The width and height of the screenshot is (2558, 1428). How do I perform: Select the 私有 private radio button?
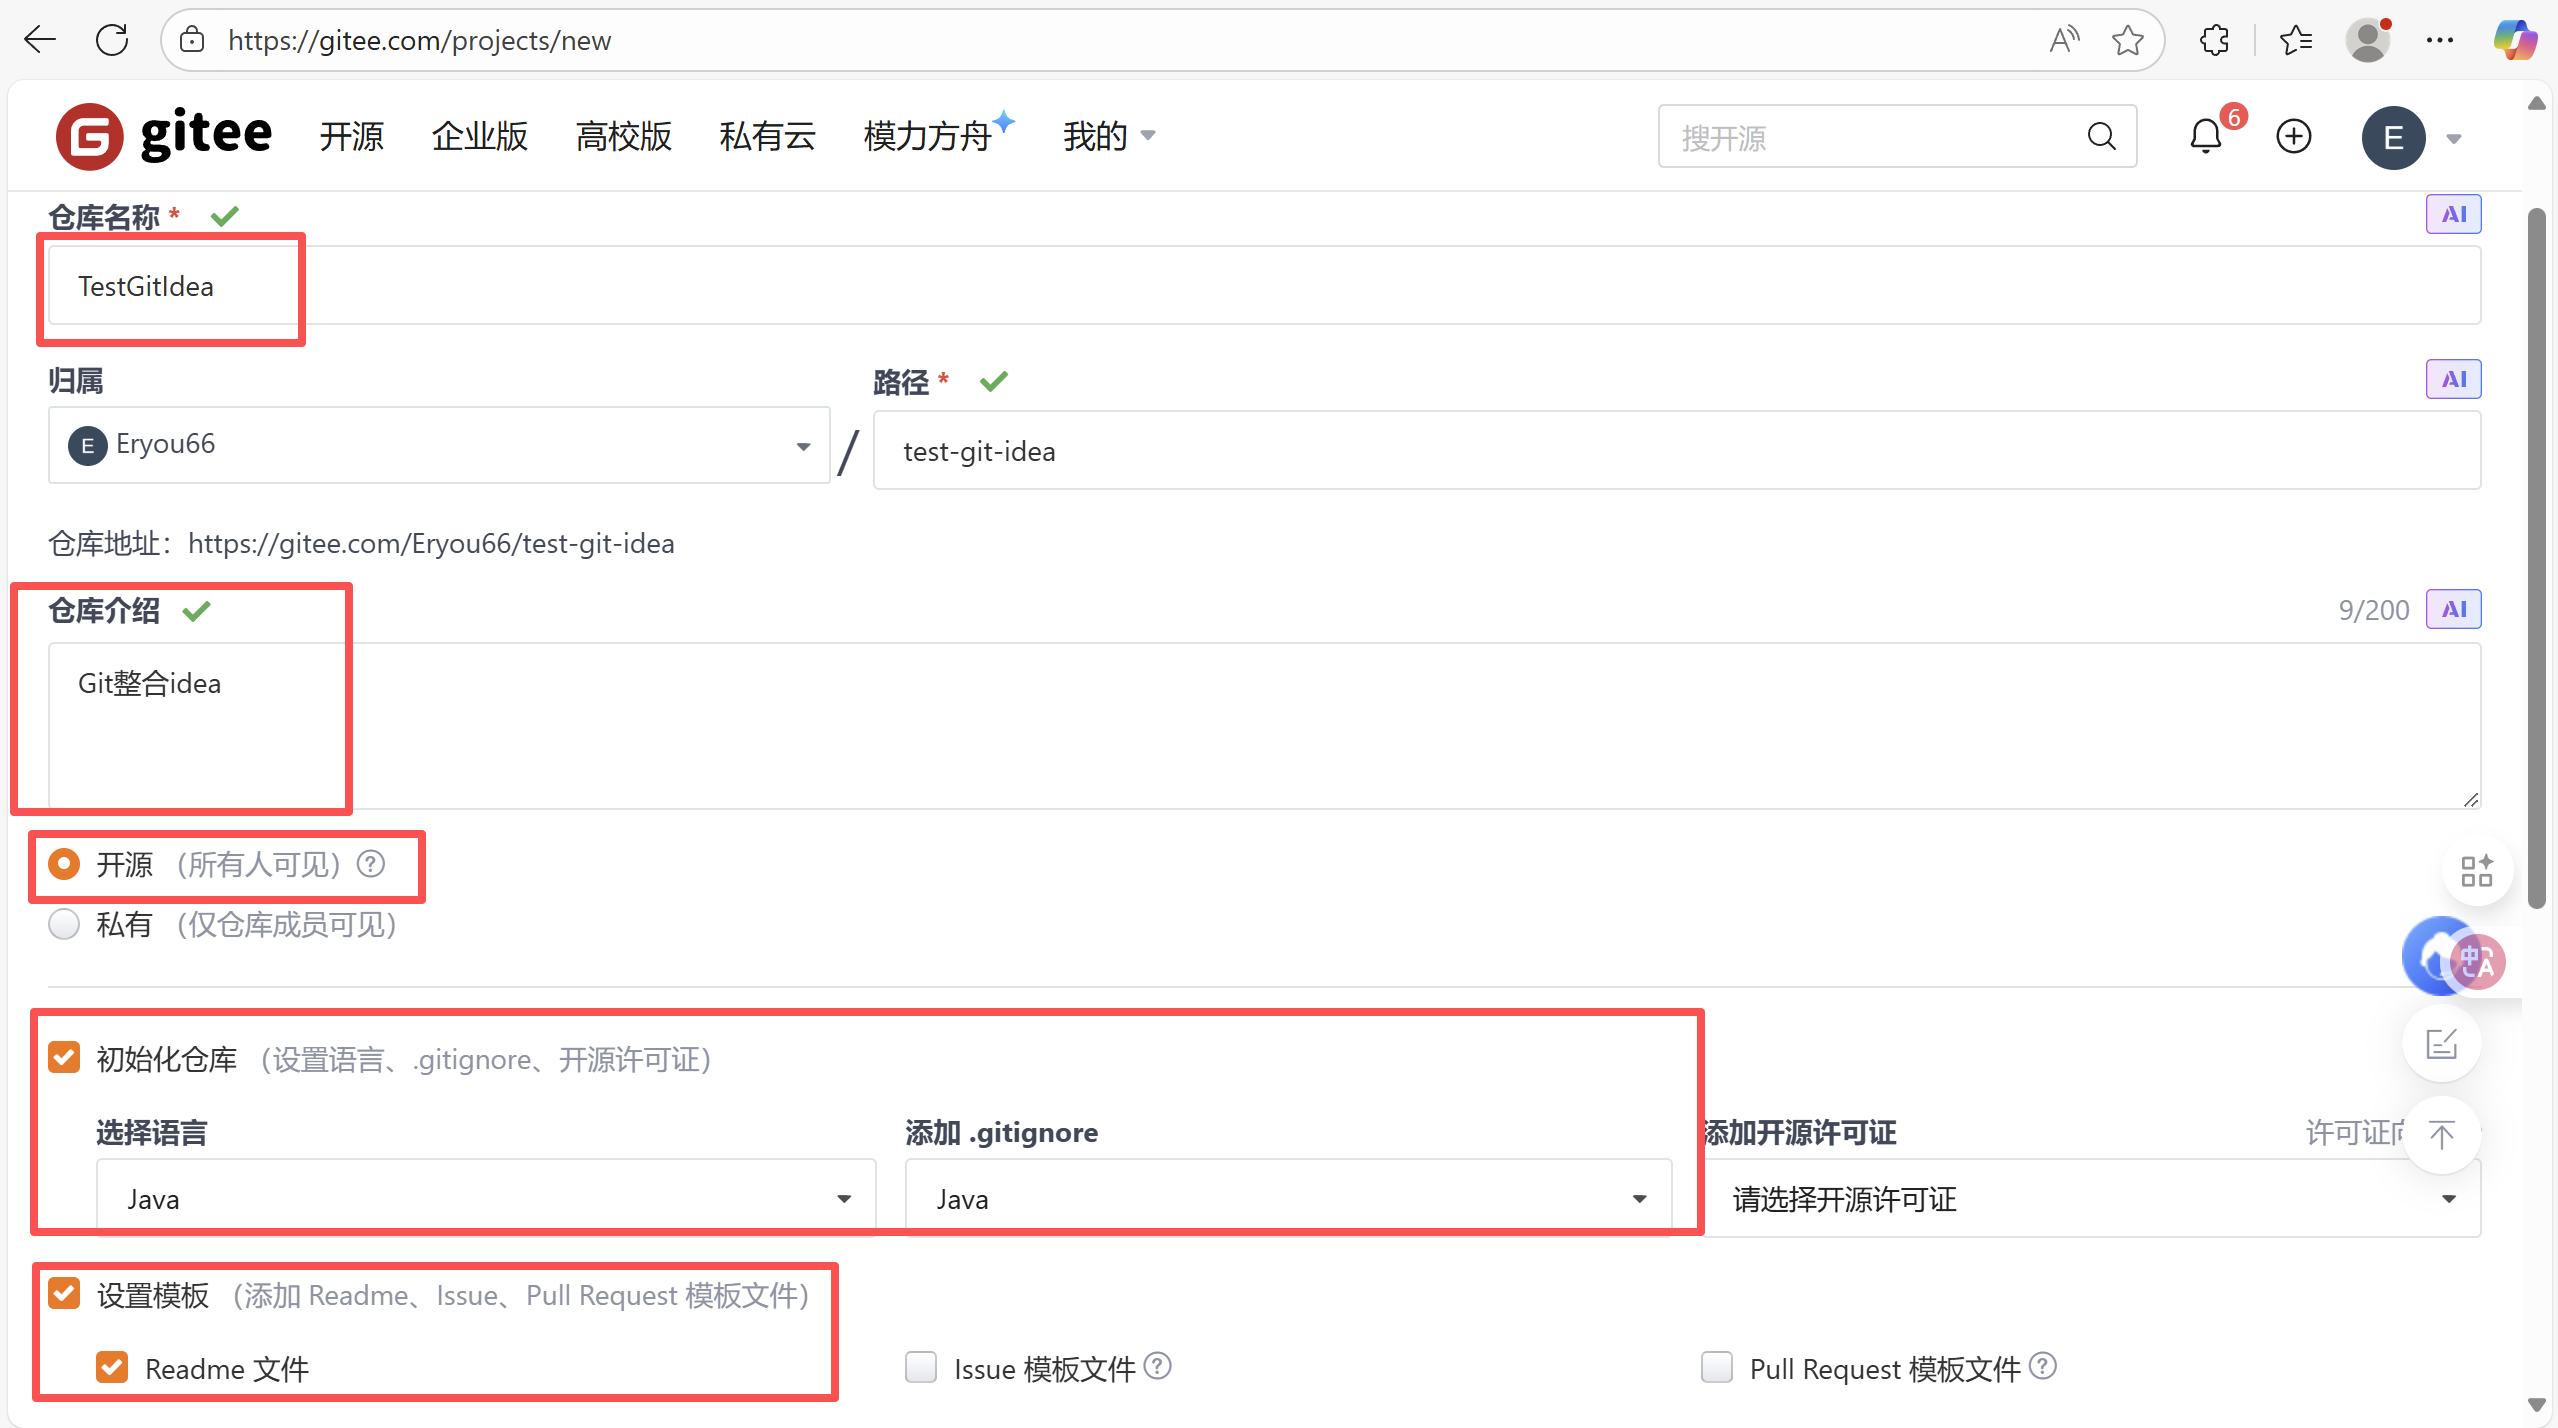click(65, 924)
